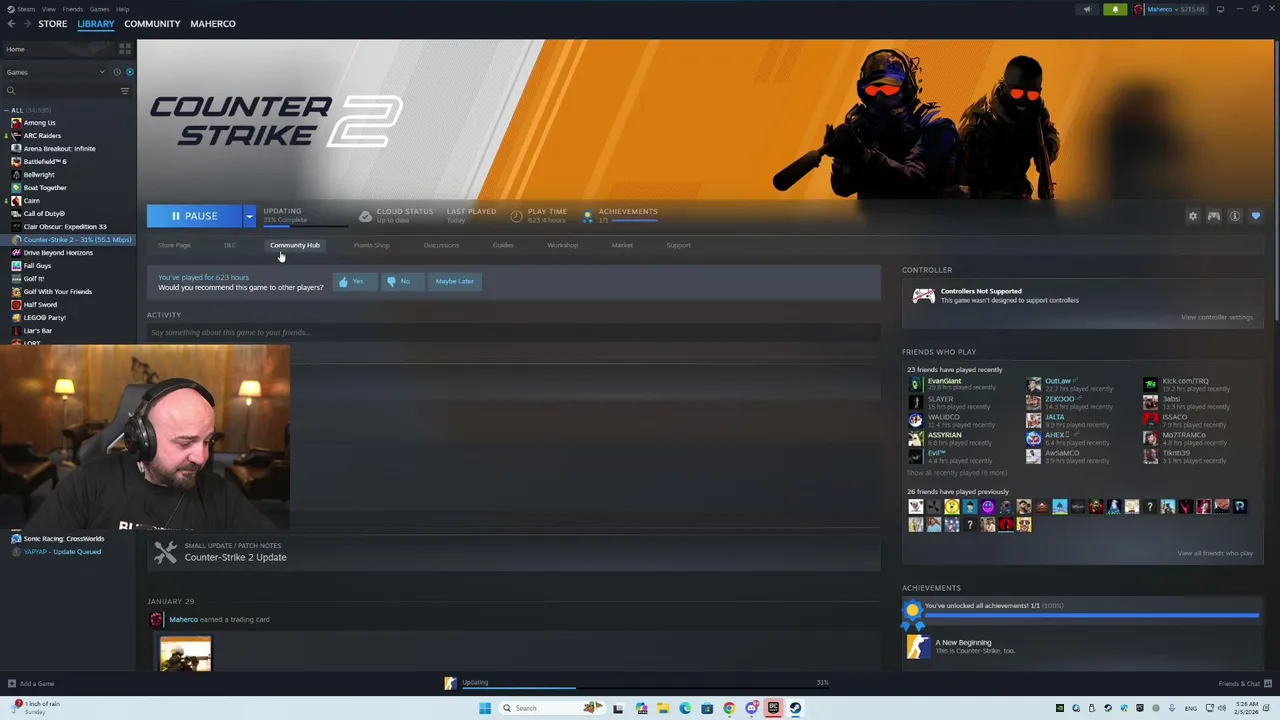Open Friends & Chat
Viewport: 1280px width, 720px height.
pos(1244,684)
